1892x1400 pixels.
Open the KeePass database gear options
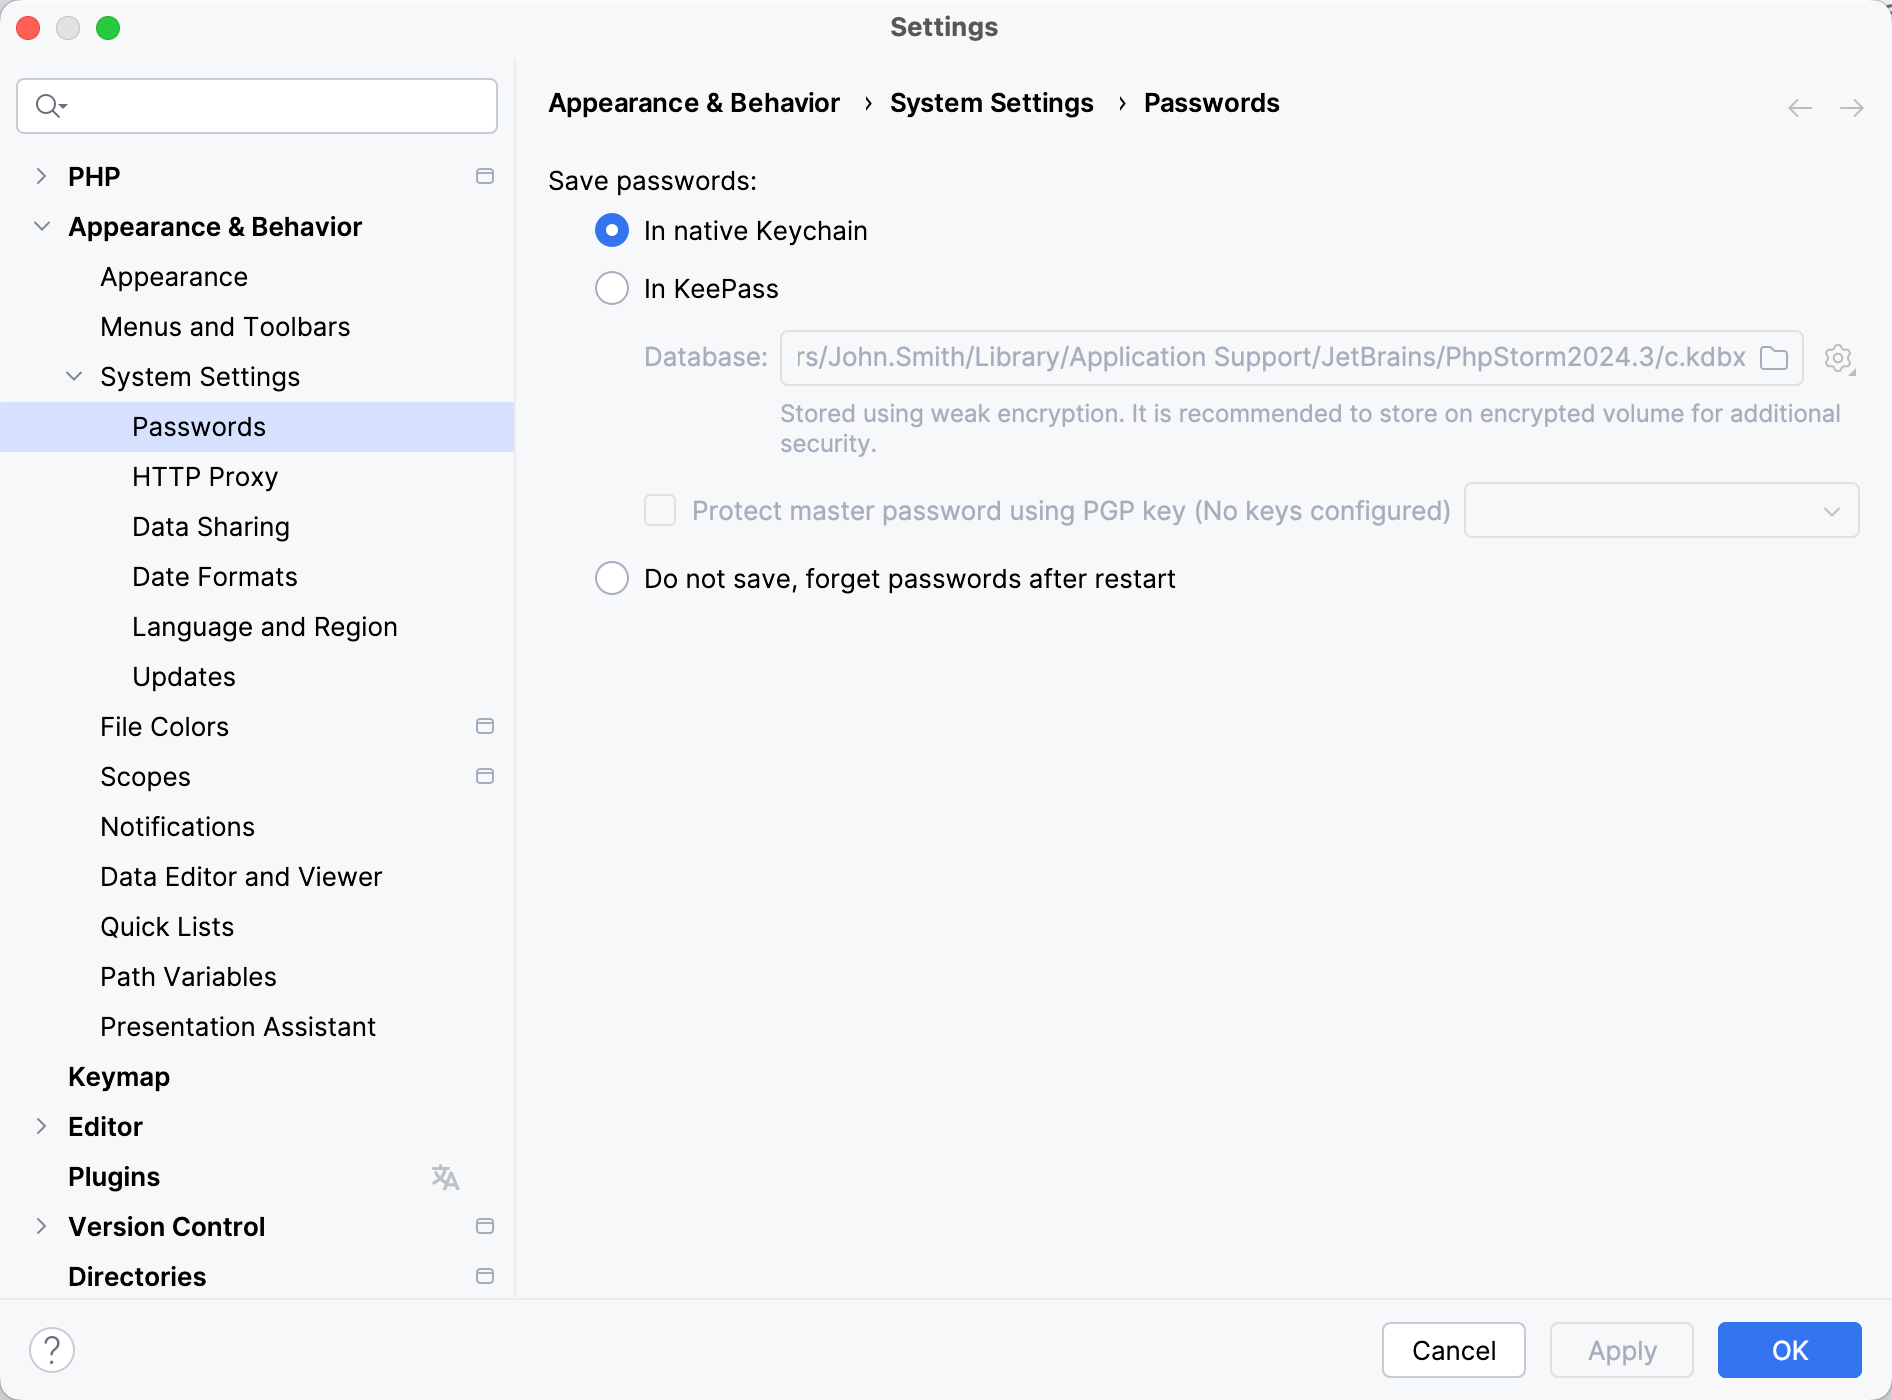coord(1838,358)
